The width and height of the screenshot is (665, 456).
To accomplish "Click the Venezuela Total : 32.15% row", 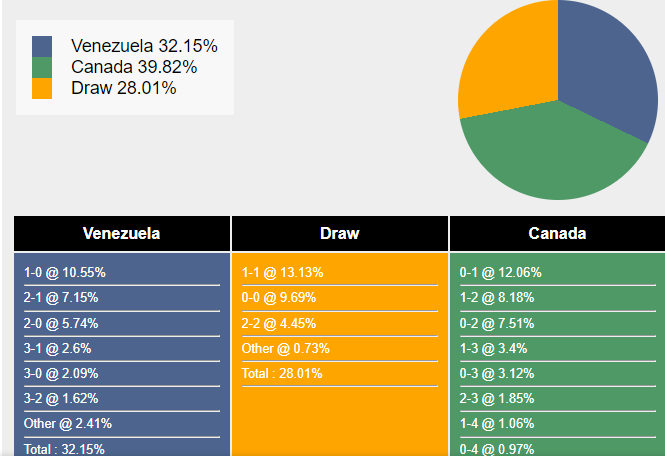I will click(64, 448).
